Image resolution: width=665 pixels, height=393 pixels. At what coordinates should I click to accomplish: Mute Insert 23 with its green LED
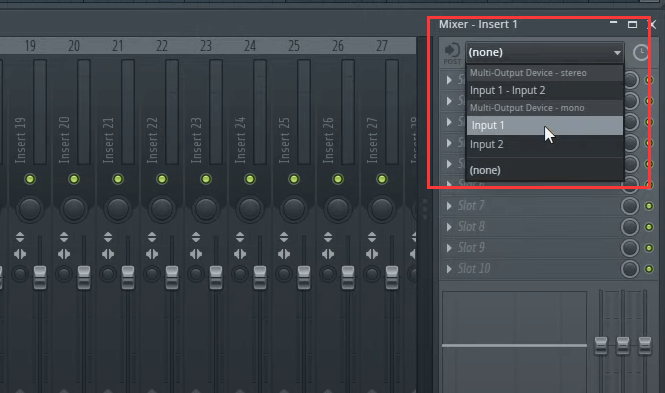coord(206,179)
